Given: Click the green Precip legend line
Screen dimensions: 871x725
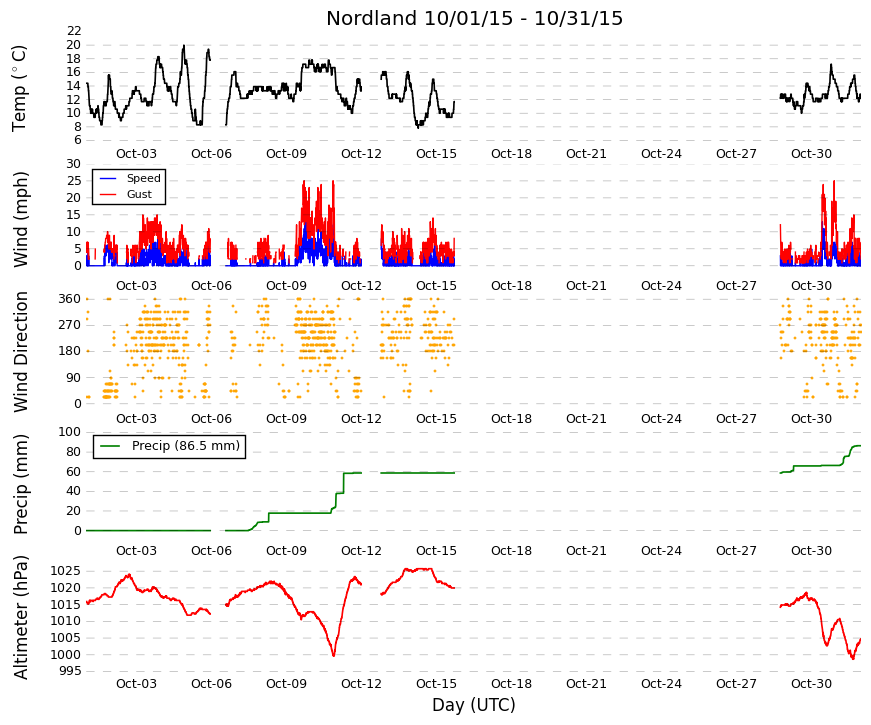Looking at the screenshot, I should click(x=109, y=446).
